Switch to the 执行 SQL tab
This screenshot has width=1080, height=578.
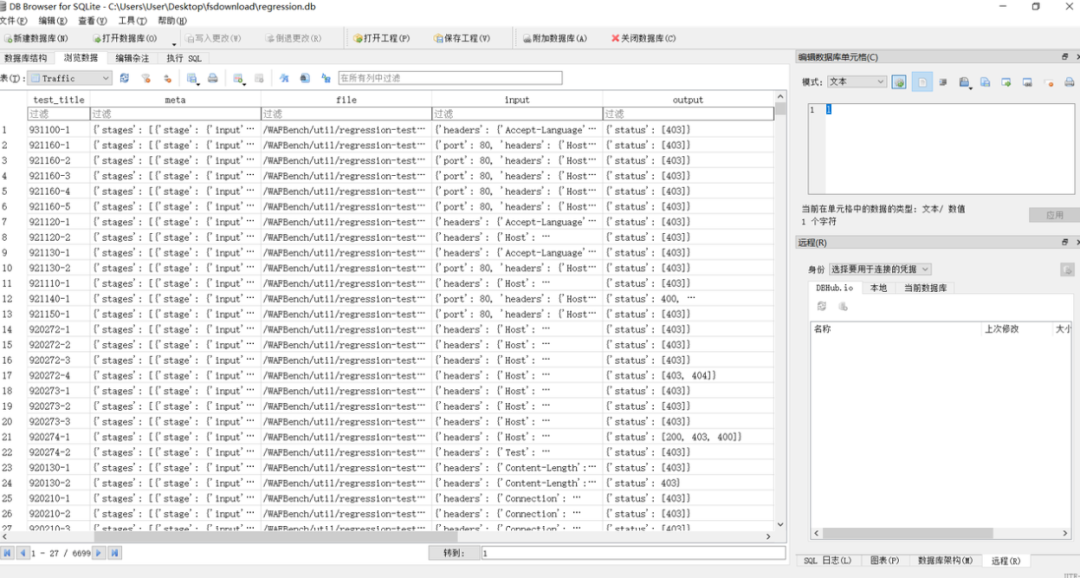[184, 59]
